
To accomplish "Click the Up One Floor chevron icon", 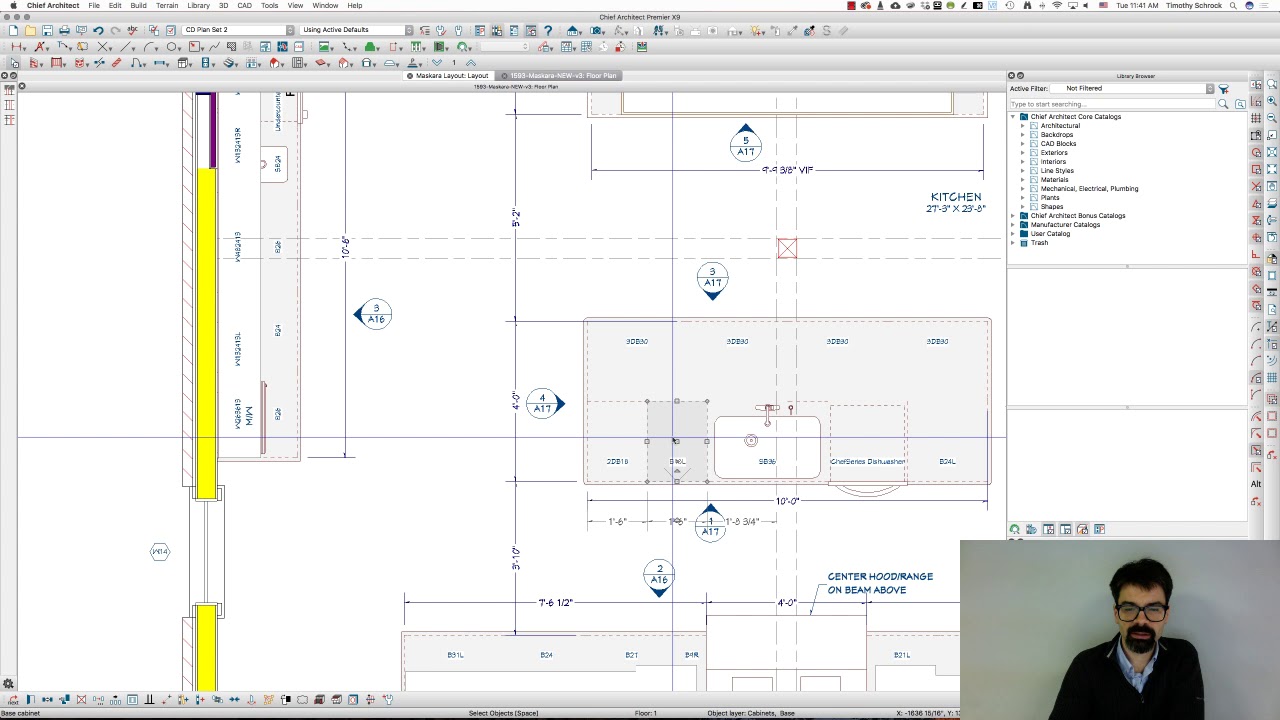I will tap(471, 63).
